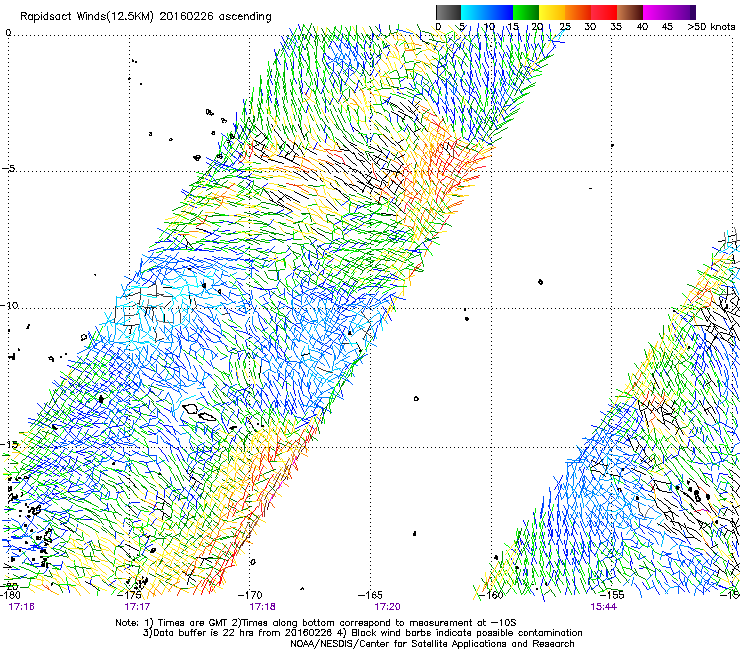Click the purple "17:16" time label
Image resolution: width=740 pixels, height=650 pixels.
click(22, 607)
